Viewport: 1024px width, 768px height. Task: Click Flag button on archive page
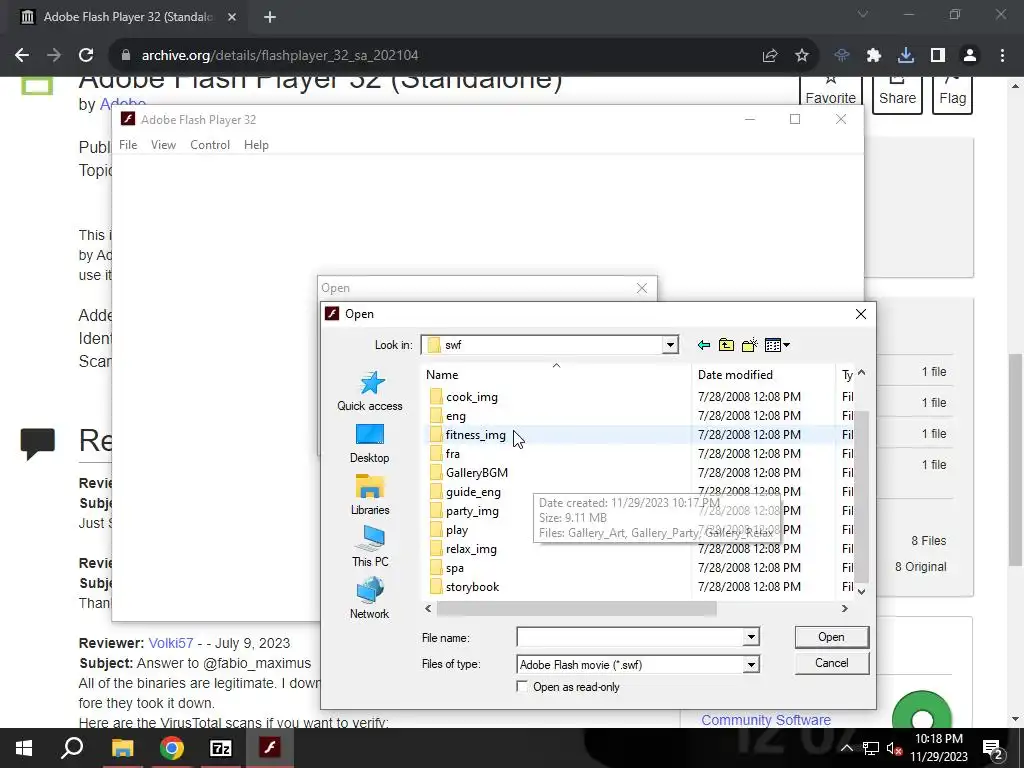click(952, 95)
